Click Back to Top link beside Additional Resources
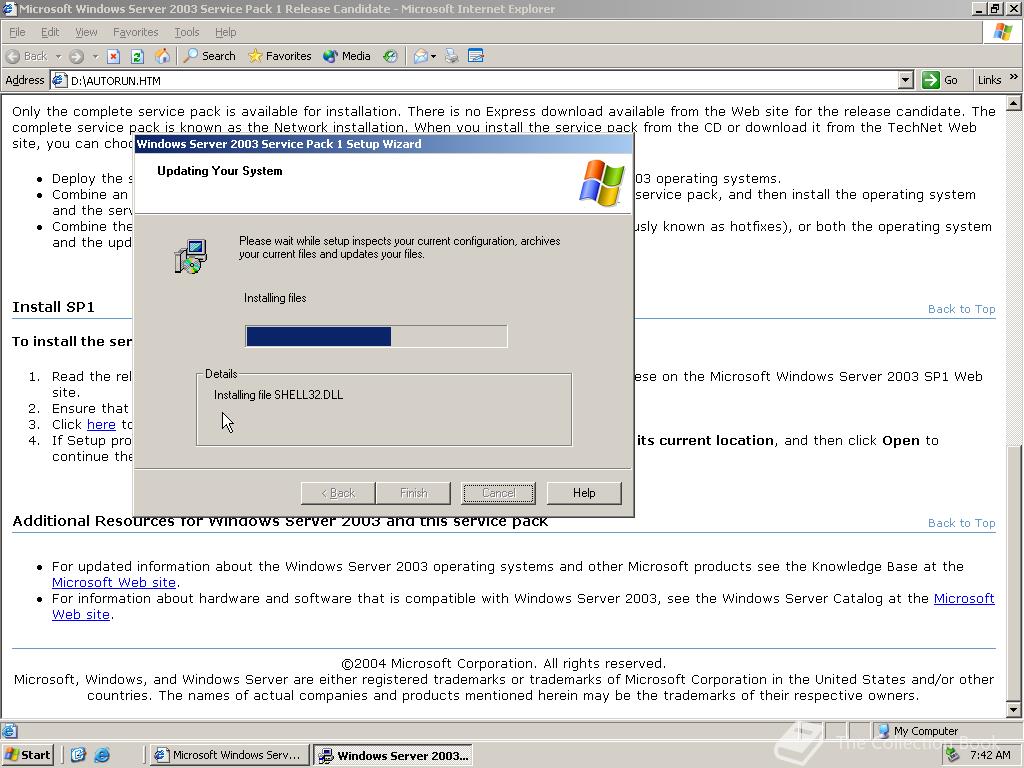This screenshot has width=1024, height=768. [961, 523]
